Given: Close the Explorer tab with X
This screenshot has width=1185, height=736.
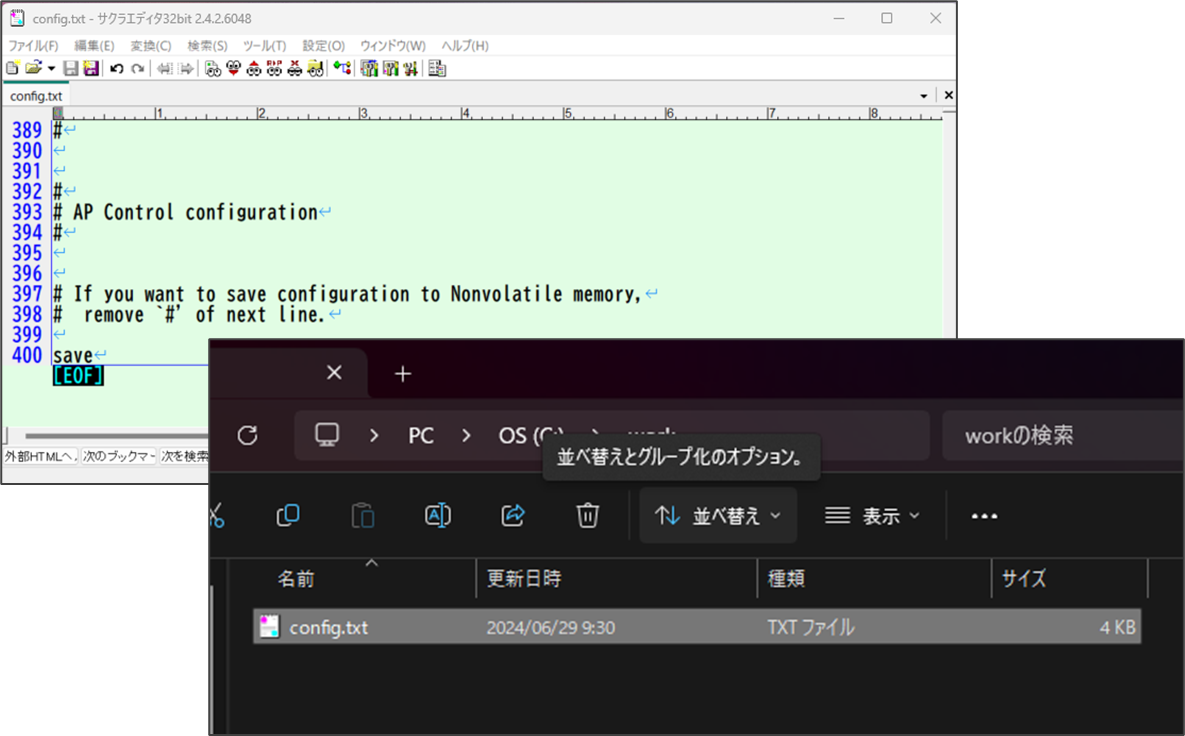Looking at the screenshot, I should tap(334, 373).
